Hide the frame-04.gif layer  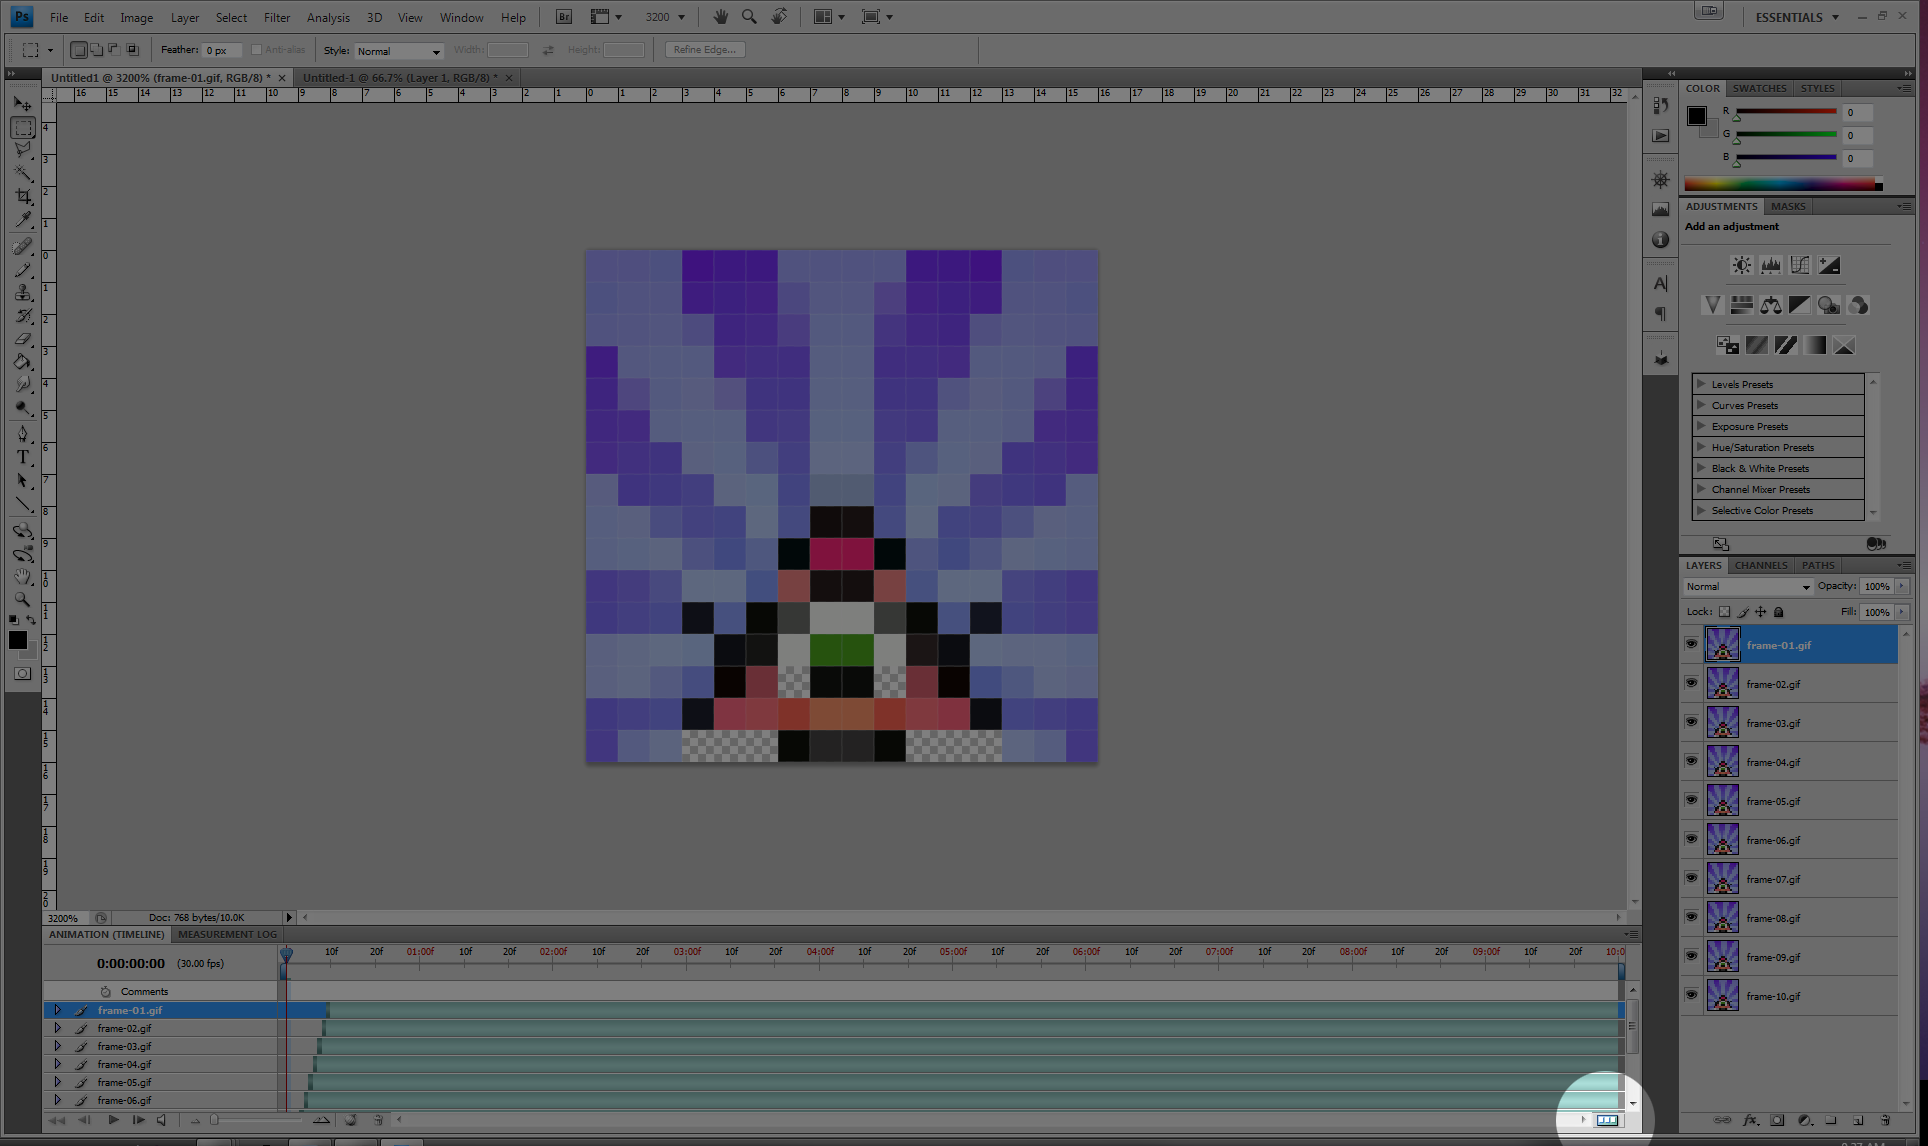[1691, 761]
